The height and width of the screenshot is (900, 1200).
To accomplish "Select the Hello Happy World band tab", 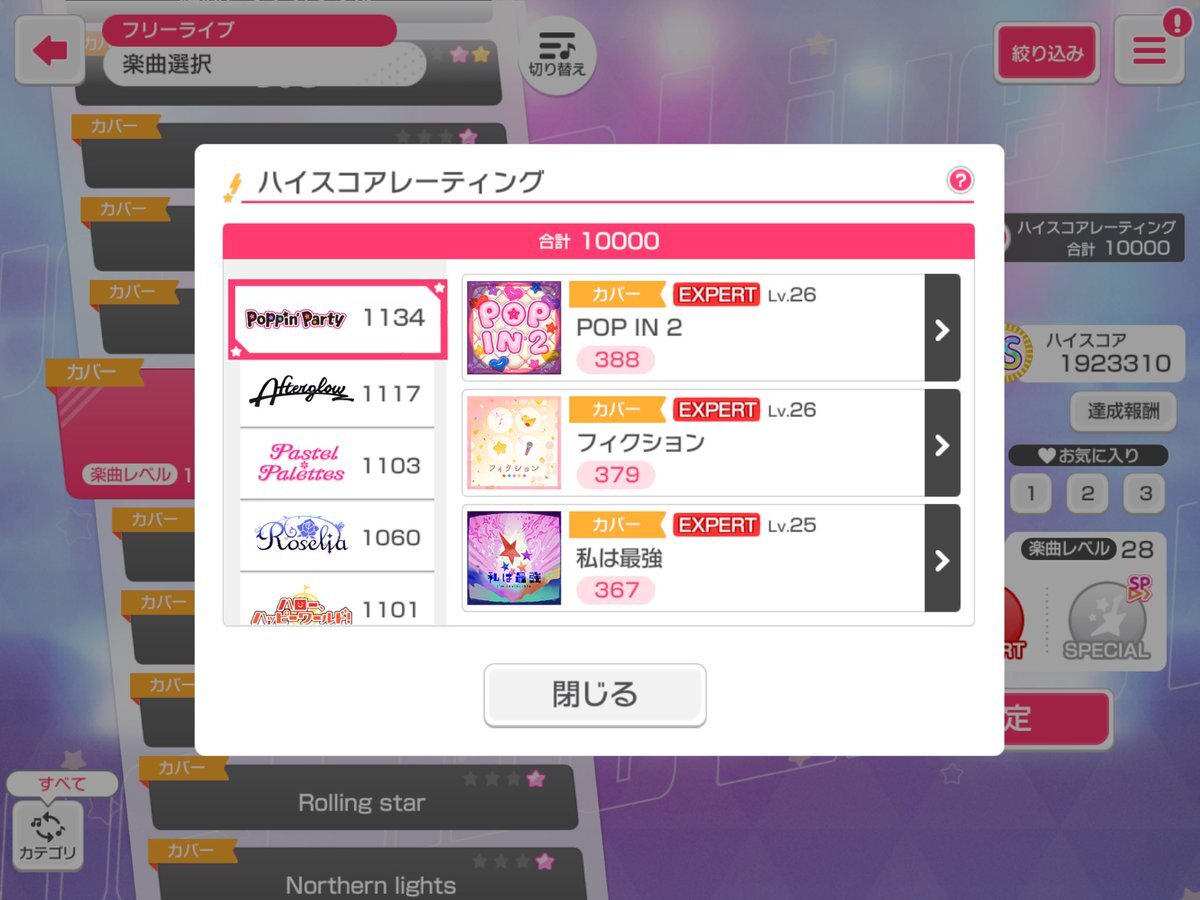I will [337, 602].
